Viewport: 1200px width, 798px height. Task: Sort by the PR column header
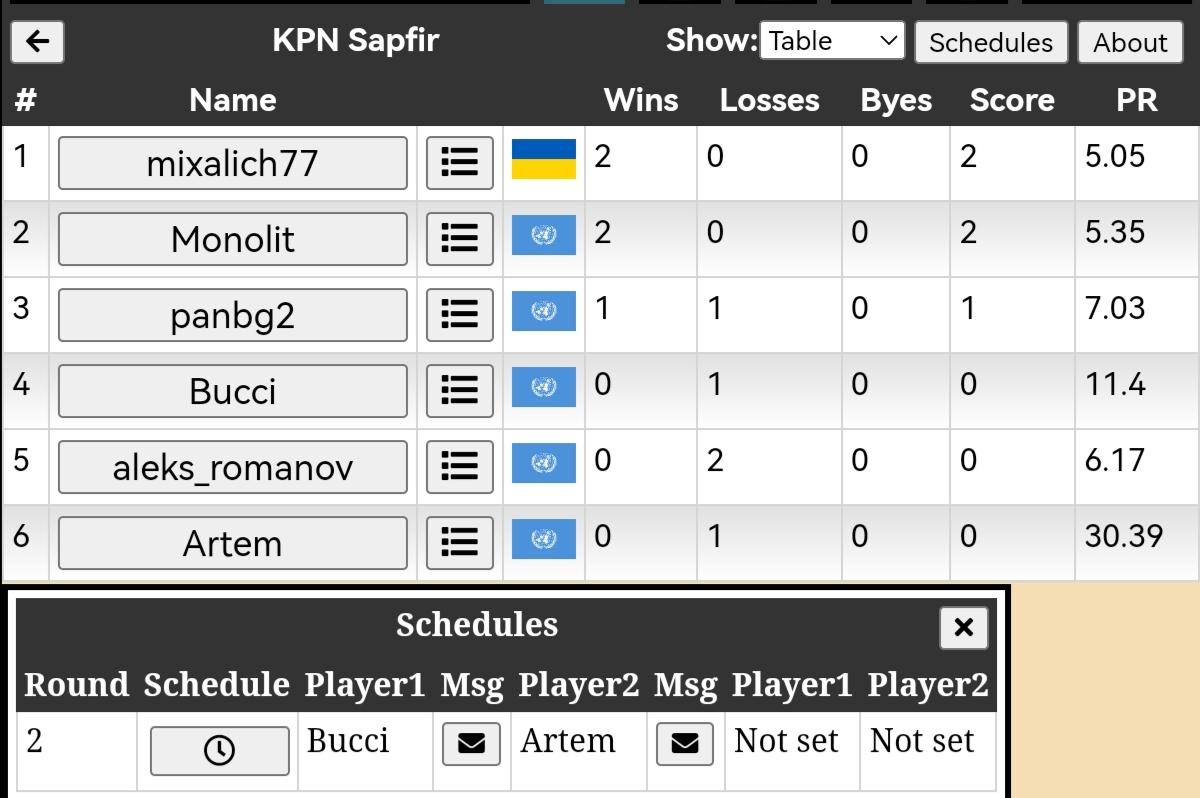click(x=1137, y=100)
